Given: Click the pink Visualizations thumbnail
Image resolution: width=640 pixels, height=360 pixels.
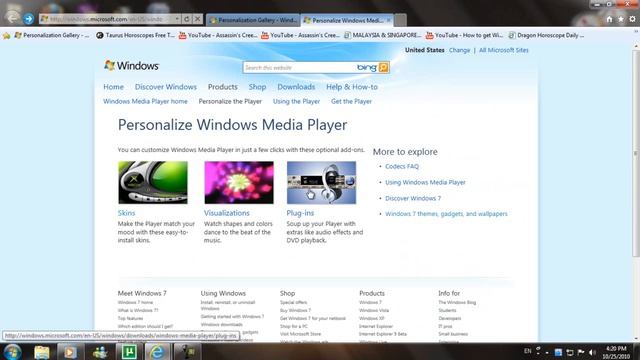Looking at the screenshot, I should coord(239,182).
